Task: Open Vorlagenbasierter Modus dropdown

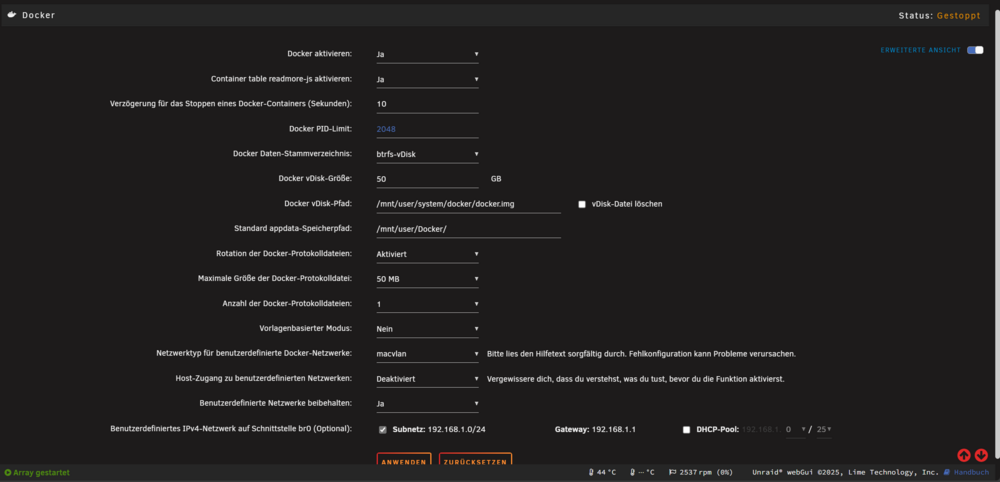Action: [x=427, y=328]
